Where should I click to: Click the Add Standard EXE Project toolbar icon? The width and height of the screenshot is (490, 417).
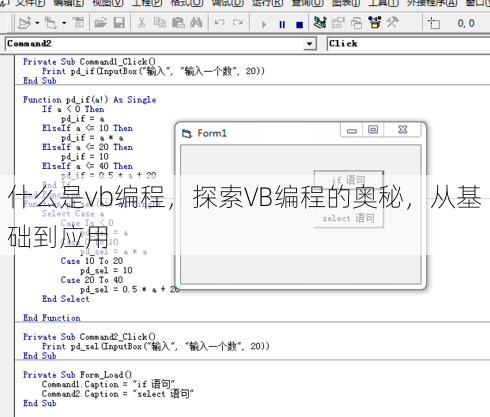pos(24,23)
